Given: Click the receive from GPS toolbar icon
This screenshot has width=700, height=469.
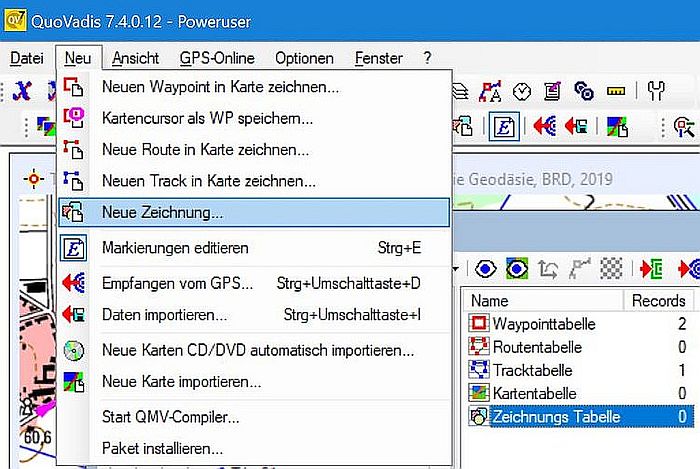Looking at the screenshot, I should [x=545, y=126].
